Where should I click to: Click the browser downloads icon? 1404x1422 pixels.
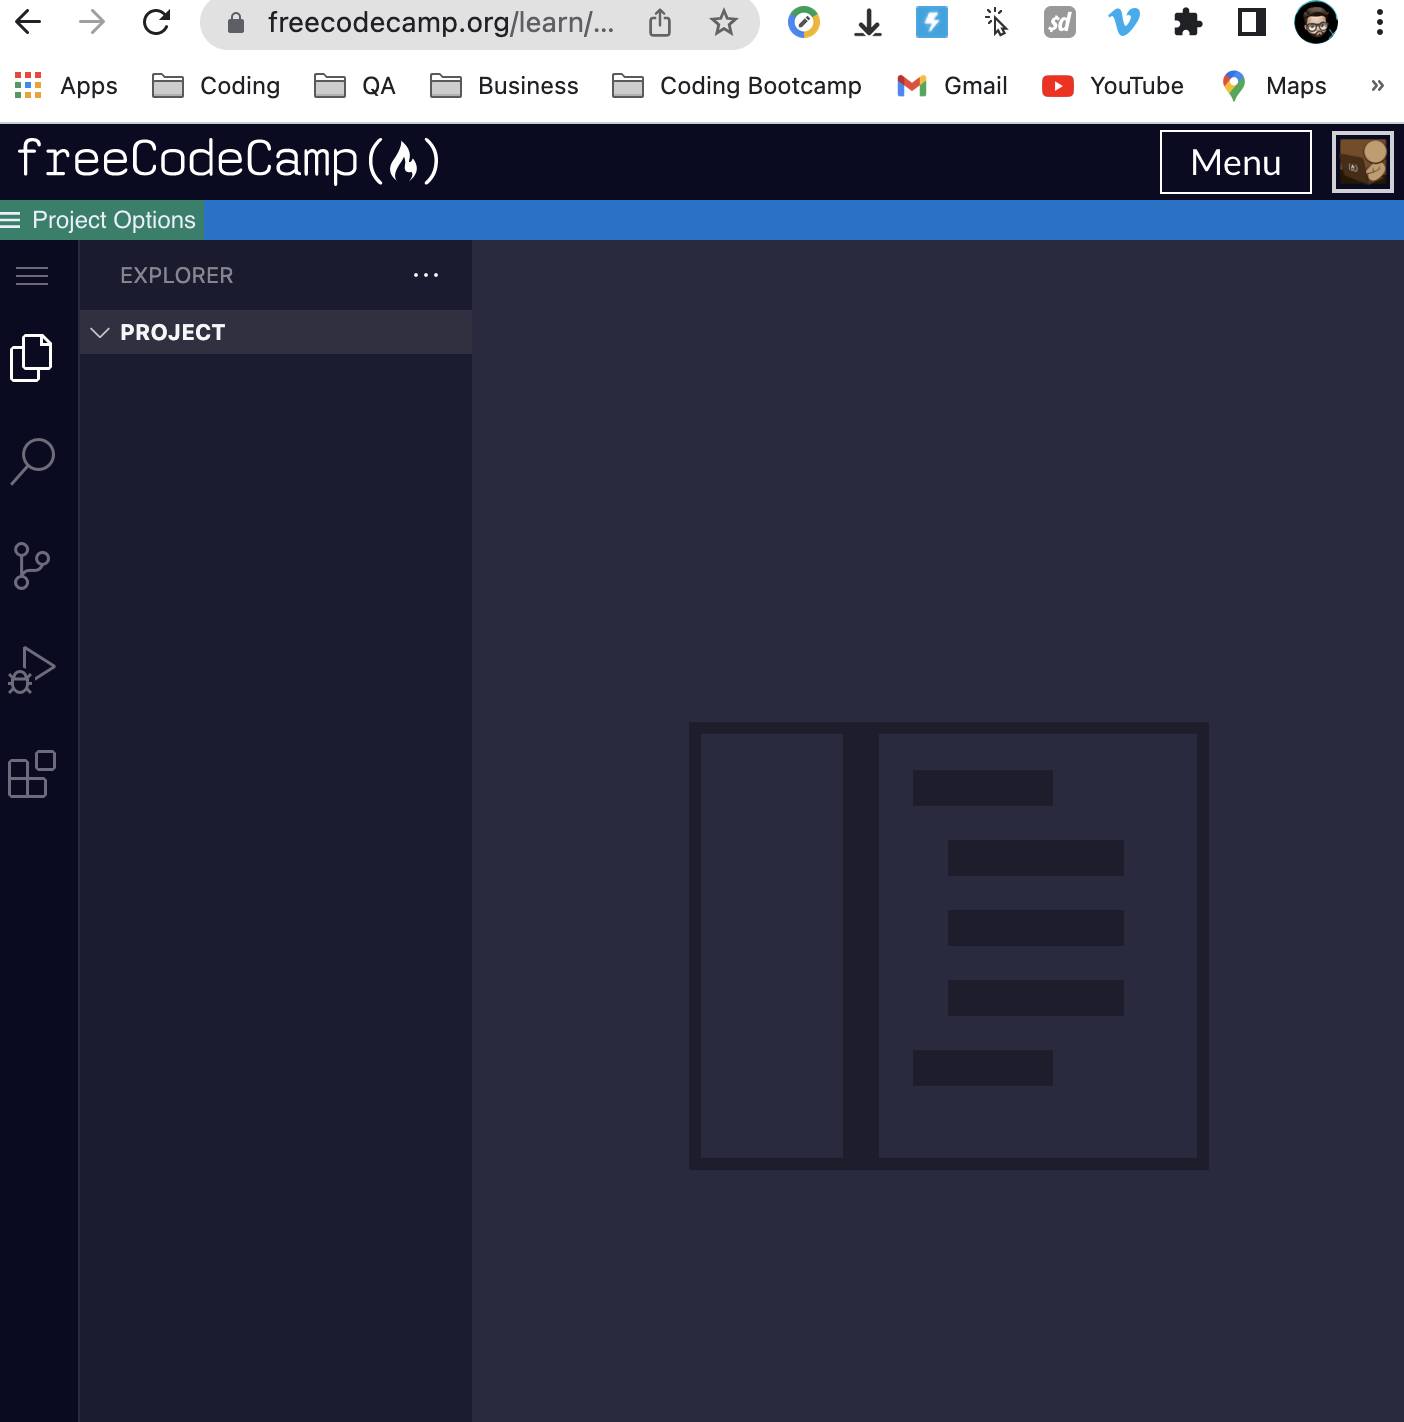[x=867, y=22]
